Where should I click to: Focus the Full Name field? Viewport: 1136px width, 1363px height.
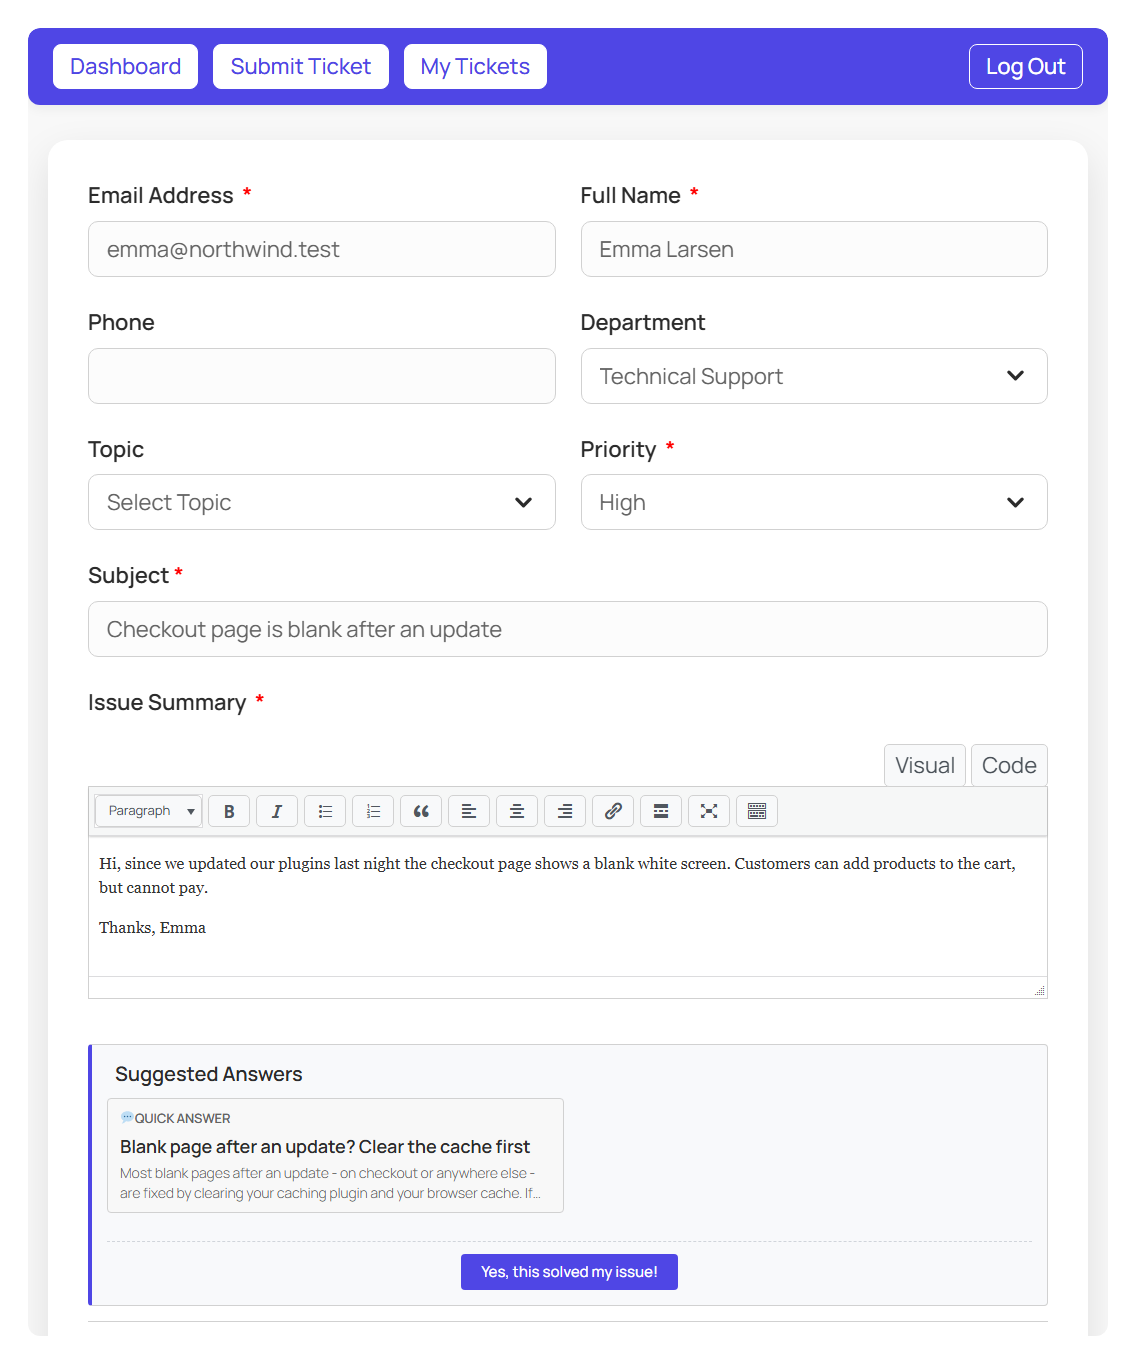pos(814,249)
